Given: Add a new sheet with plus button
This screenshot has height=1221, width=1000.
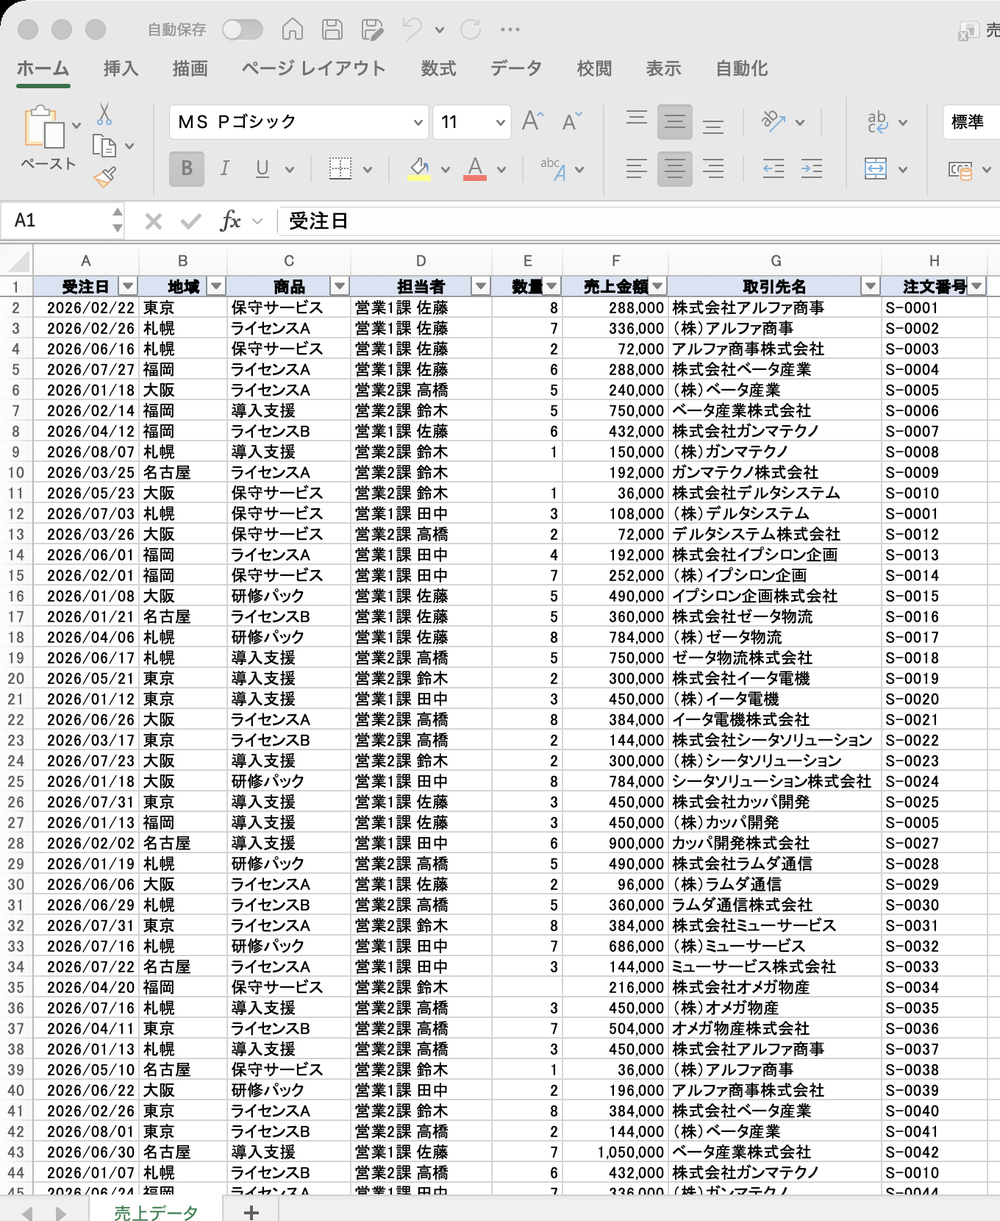Looking at the screenshot, I should [x=251, y=1213].
